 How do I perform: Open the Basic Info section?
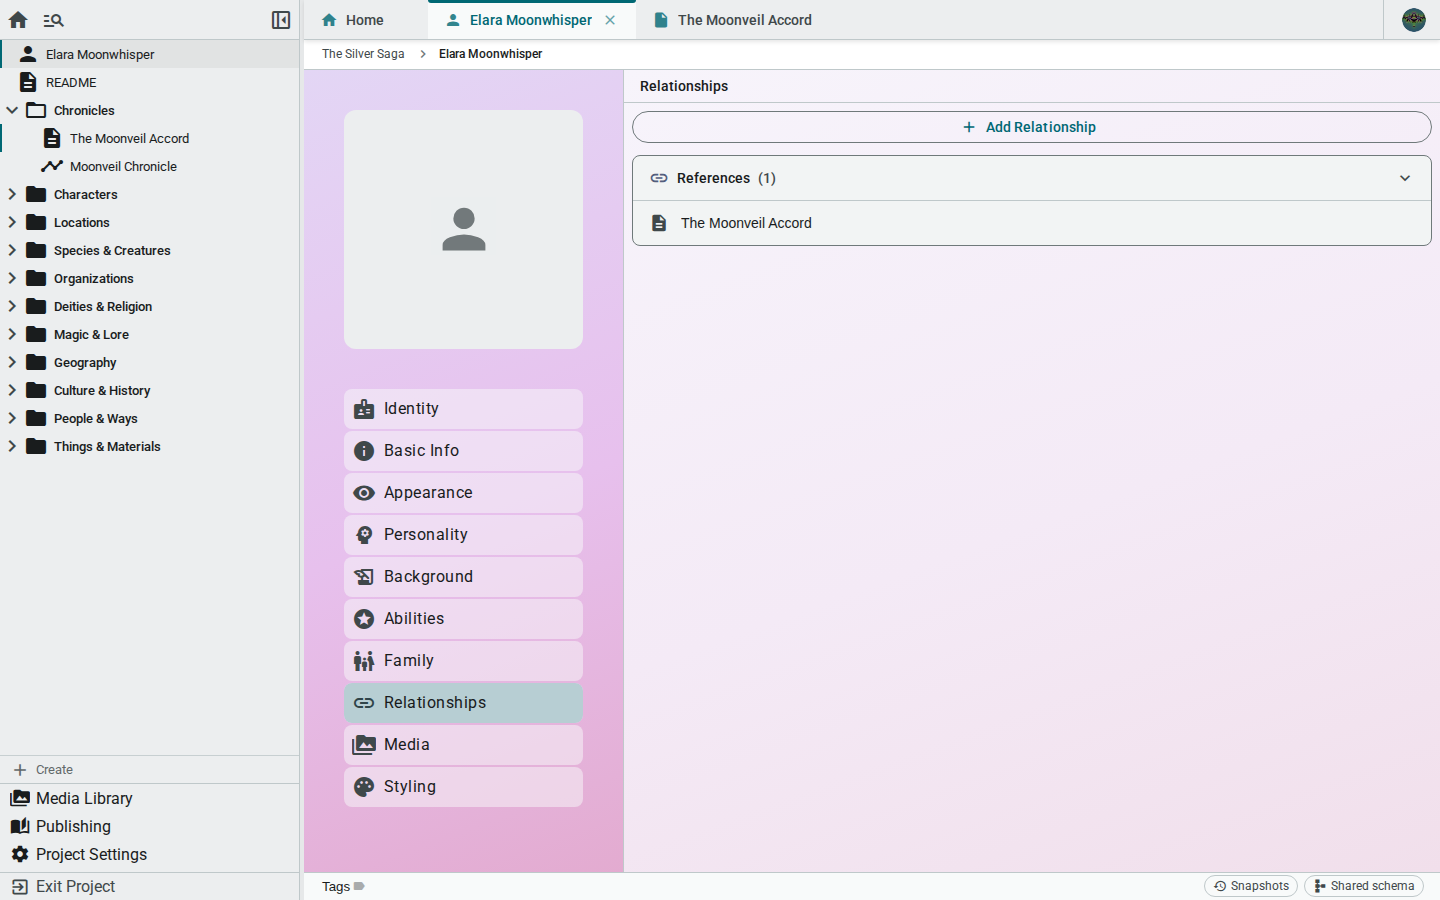click(x=463, y=451)
